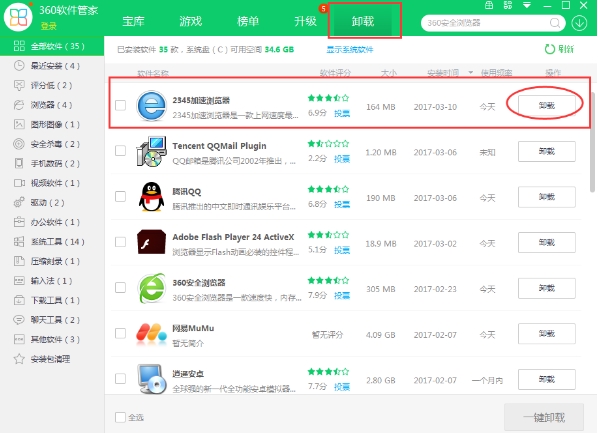Check the 360安全浏览器 checkbox

[121, 287]
